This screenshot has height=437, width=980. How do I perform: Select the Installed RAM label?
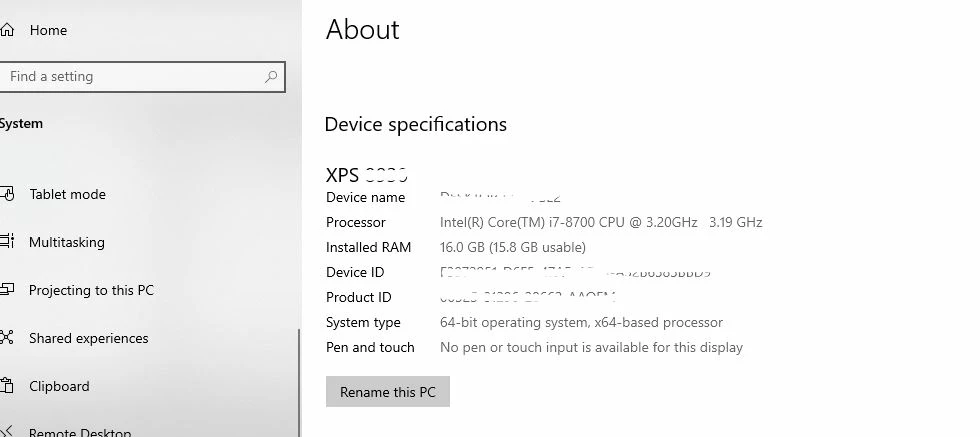coord(368,248)
